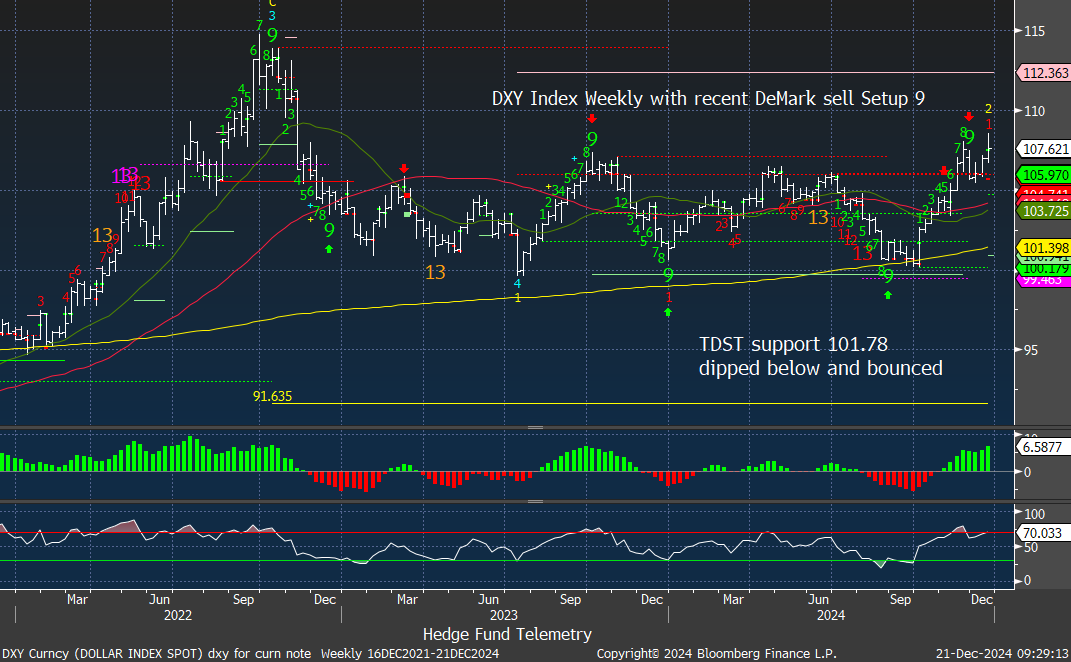This screenshot has height=662, width=1071.
Task: Click the green 9 at the December 2022 low
Action: click(x=329, y=230)
